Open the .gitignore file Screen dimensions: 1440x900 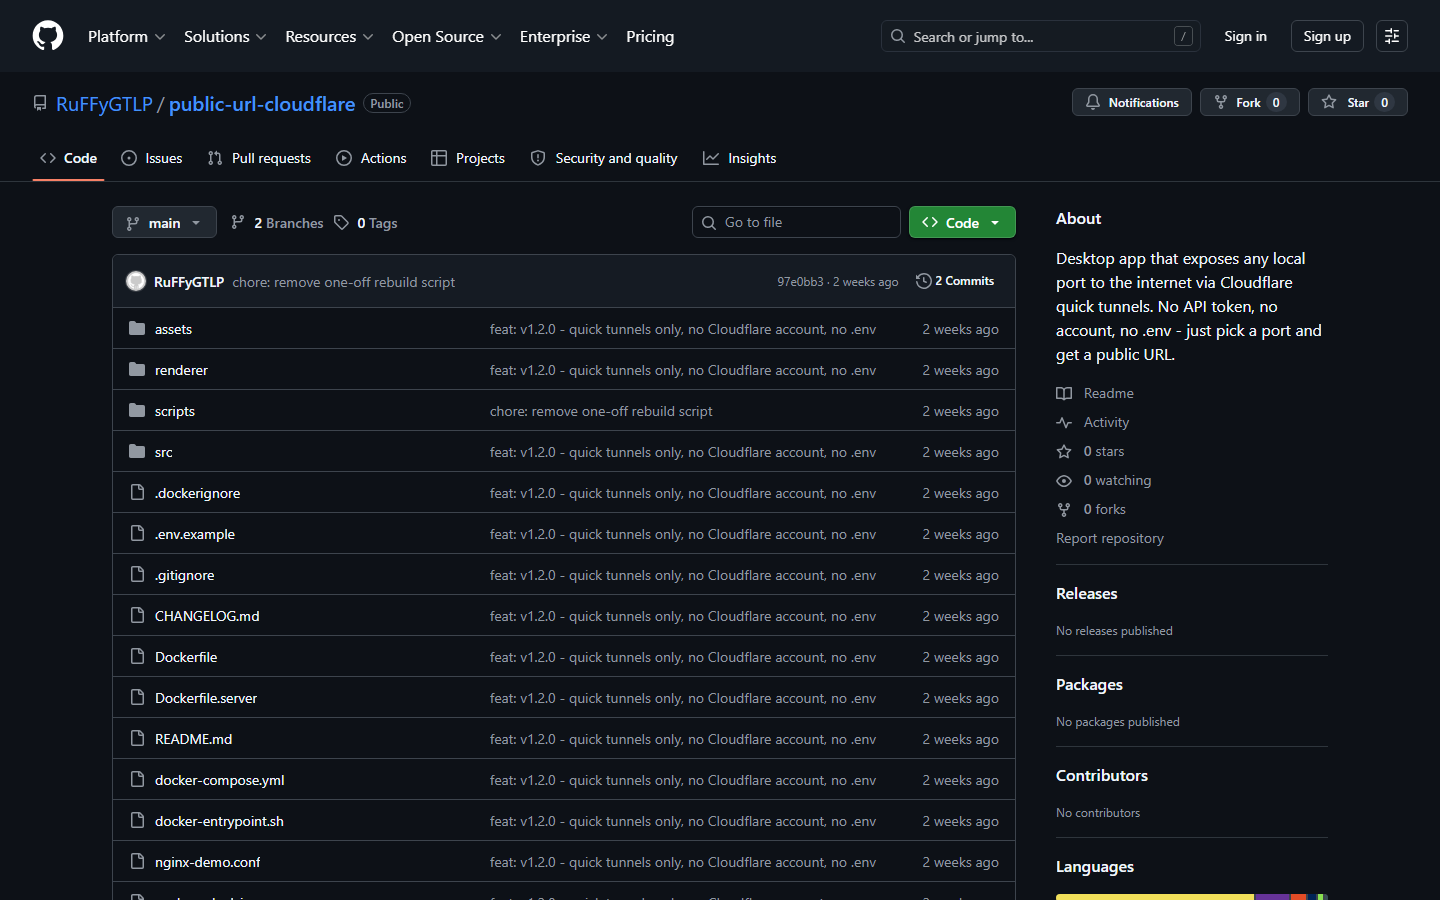point(184,575)
